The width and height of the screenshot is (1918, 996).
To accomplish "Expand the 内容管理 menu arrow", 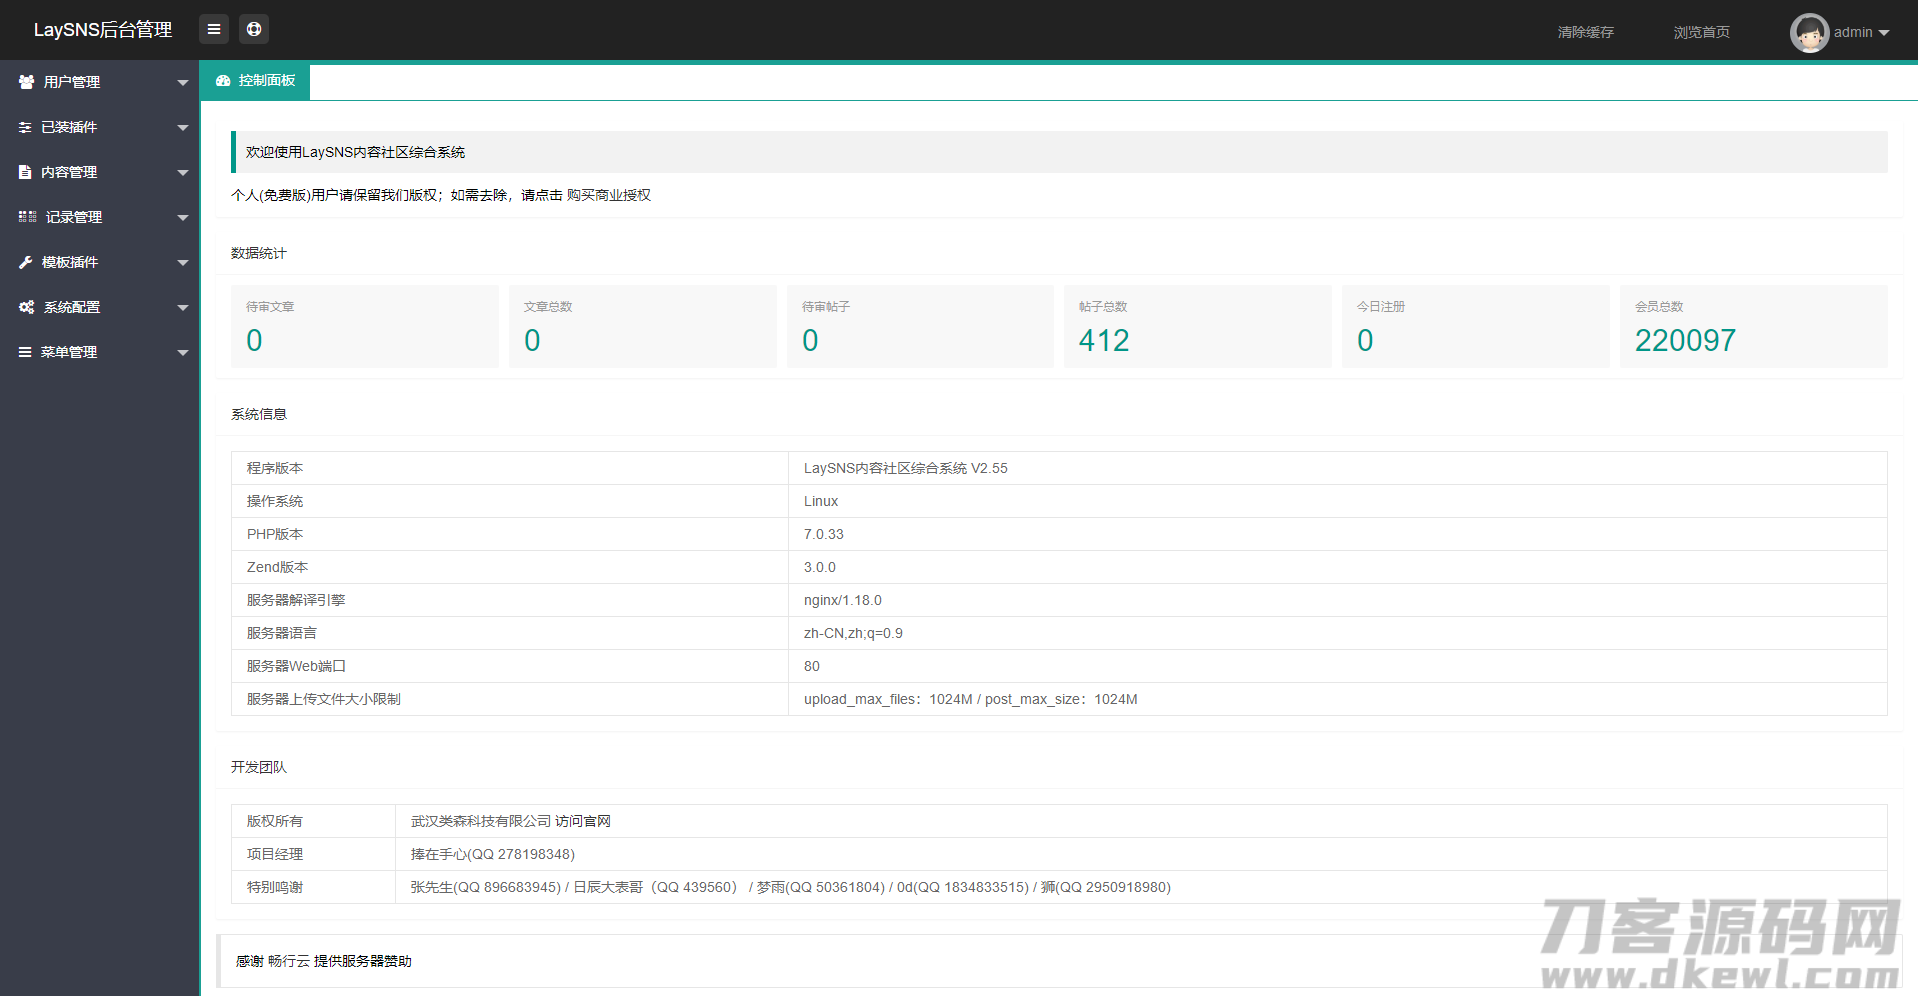I will click(x=182, y=173).
